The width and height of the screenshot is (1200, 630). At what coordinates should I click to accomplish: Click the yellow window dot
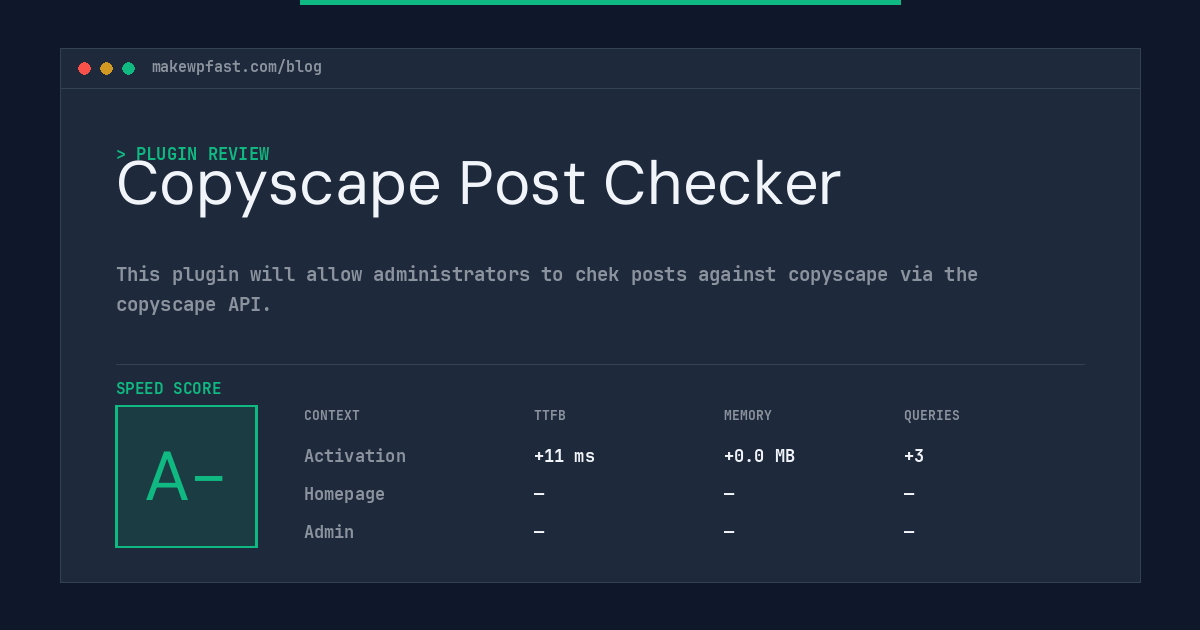coord(106,68)
